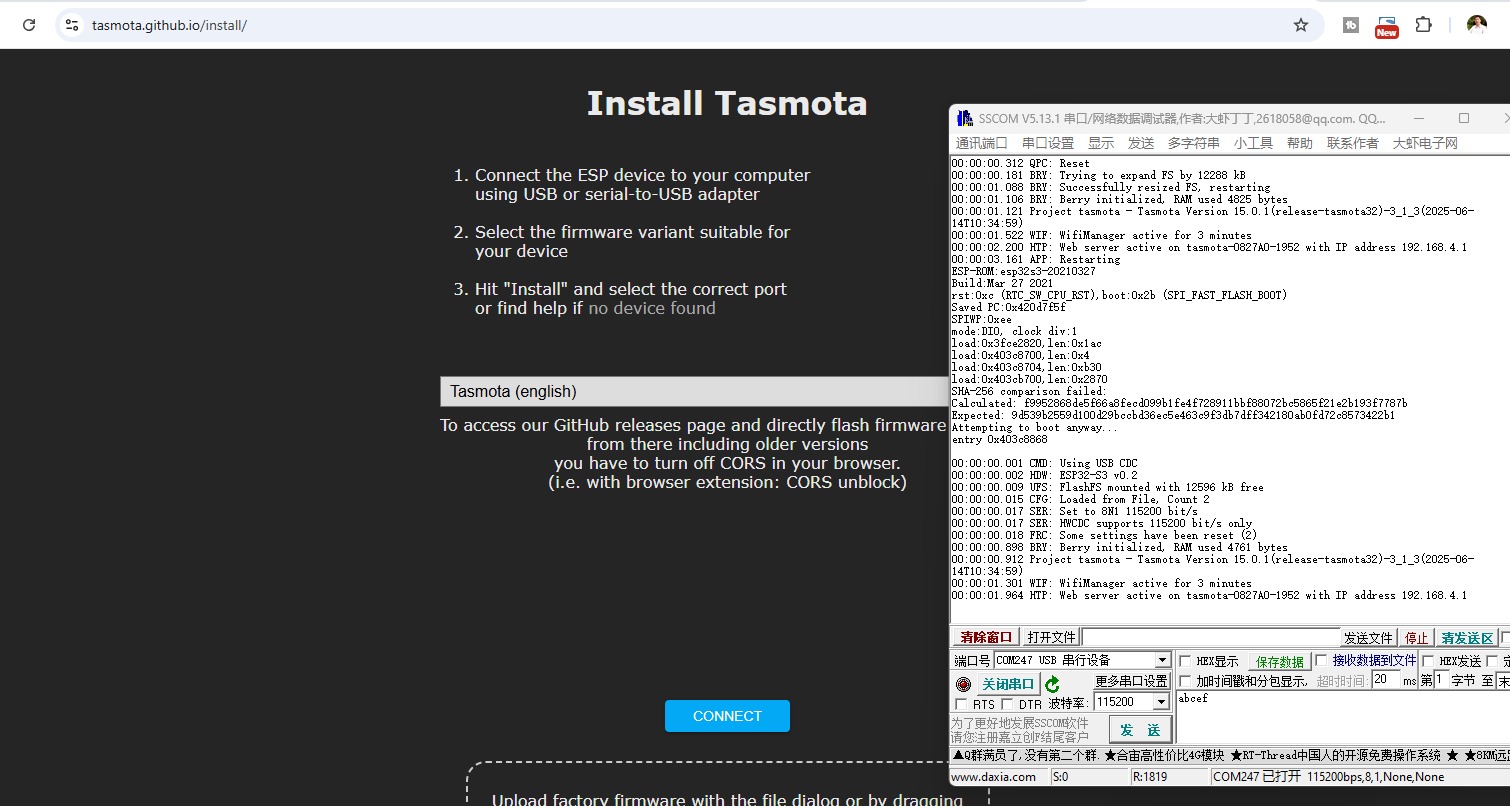Click the timeout 20 ms input field
This screenshot has height=806, width=1510.
pos(1384,680)
